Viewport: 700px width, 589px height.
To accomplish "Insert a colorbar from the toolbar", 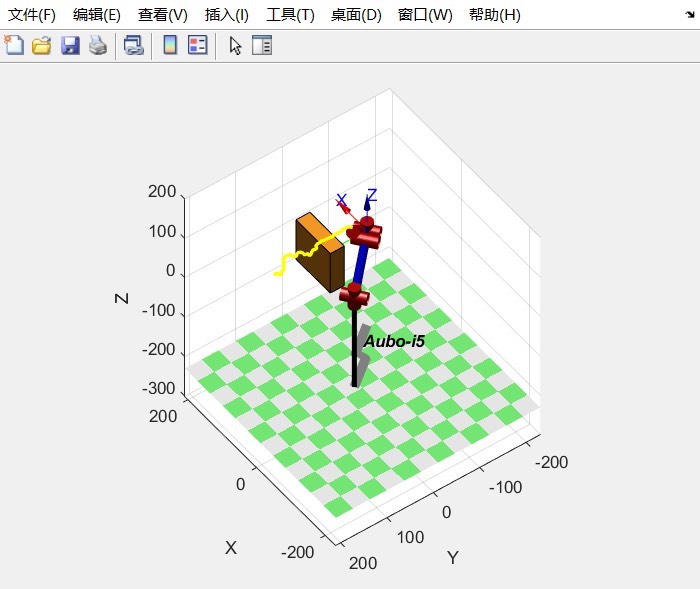I will [x=170, y=45].
